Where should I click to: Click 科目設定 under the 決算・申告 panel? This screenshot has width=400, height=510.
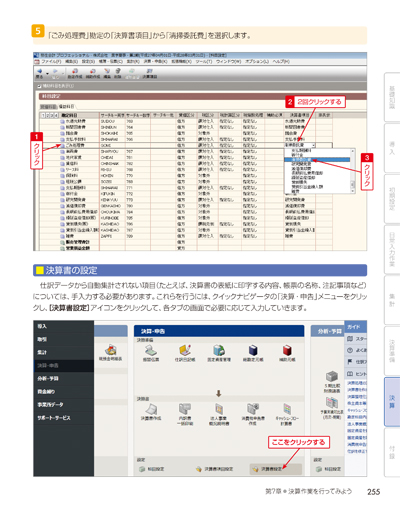152,469
